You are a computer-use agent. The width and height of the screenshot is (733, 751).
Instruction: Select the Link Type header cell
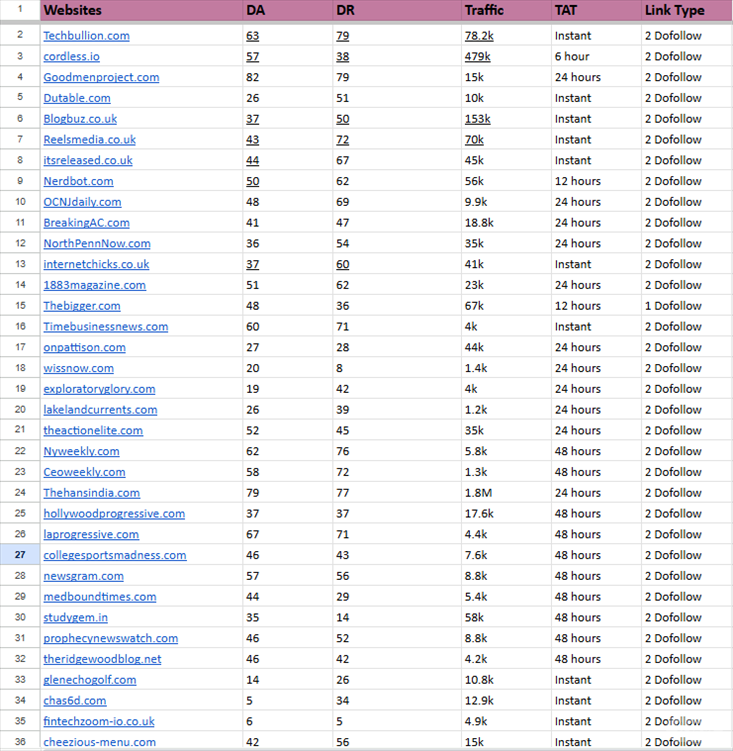coord(687,11)
